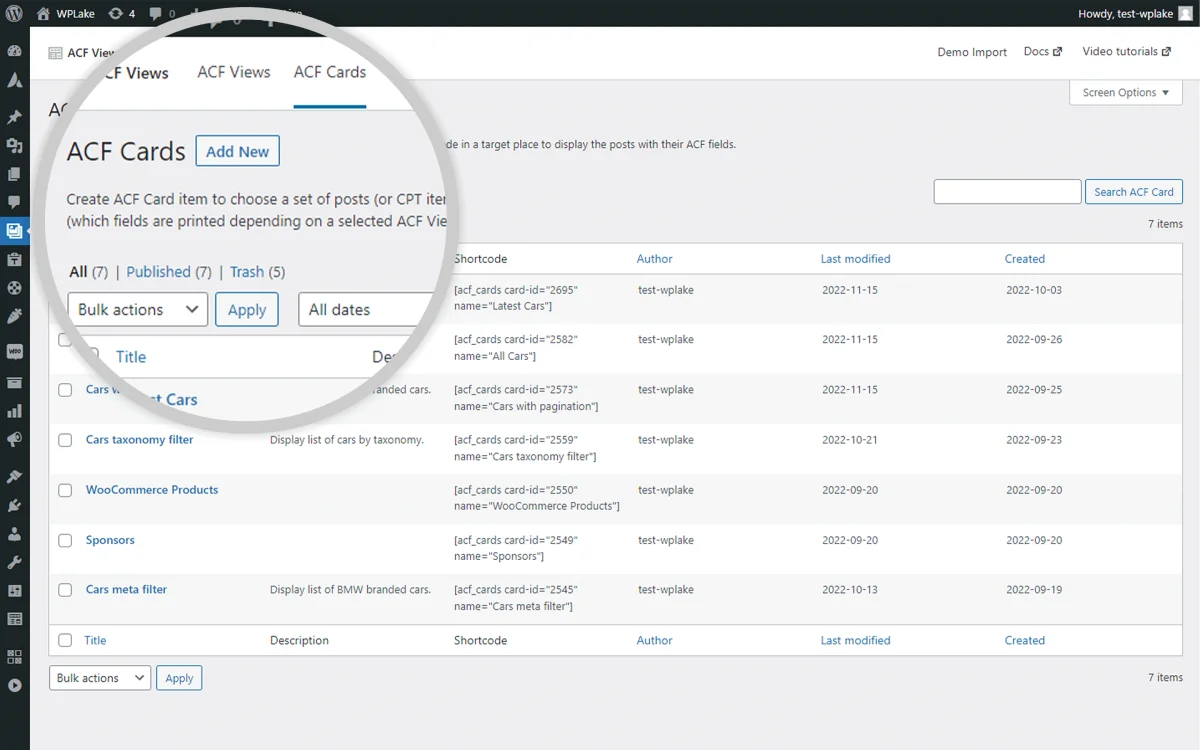Open Comments speech-bubble sidebar icon
1200x750 pixels.
15,202
